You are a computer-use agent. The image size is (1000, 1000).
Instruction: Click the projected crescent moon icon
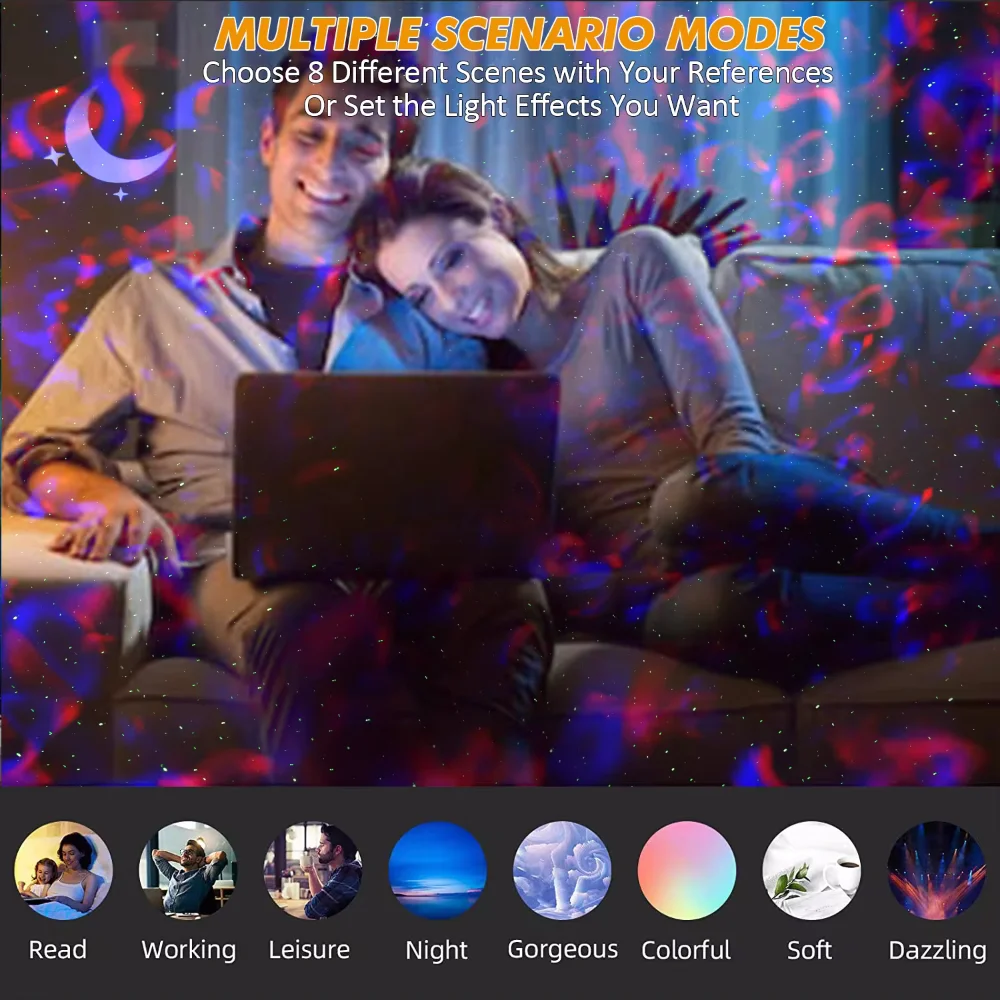tap(118, 137)
